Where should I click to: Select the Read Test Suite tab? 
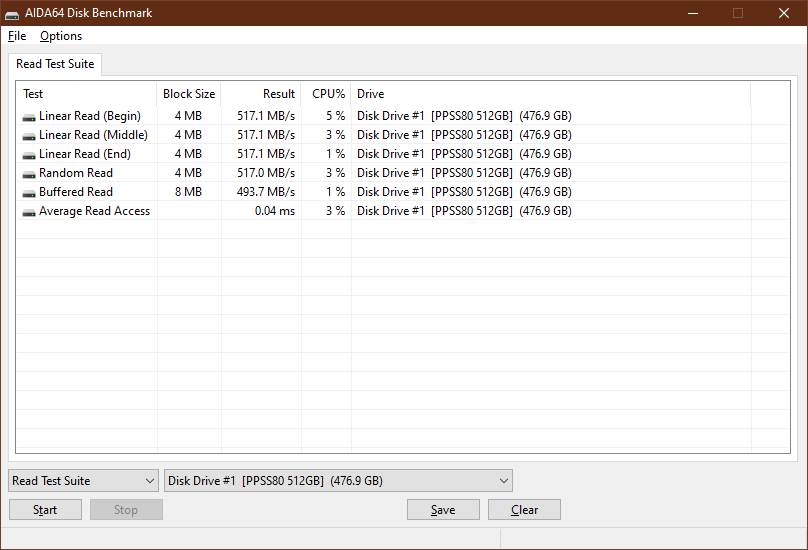tap(55, 64)
